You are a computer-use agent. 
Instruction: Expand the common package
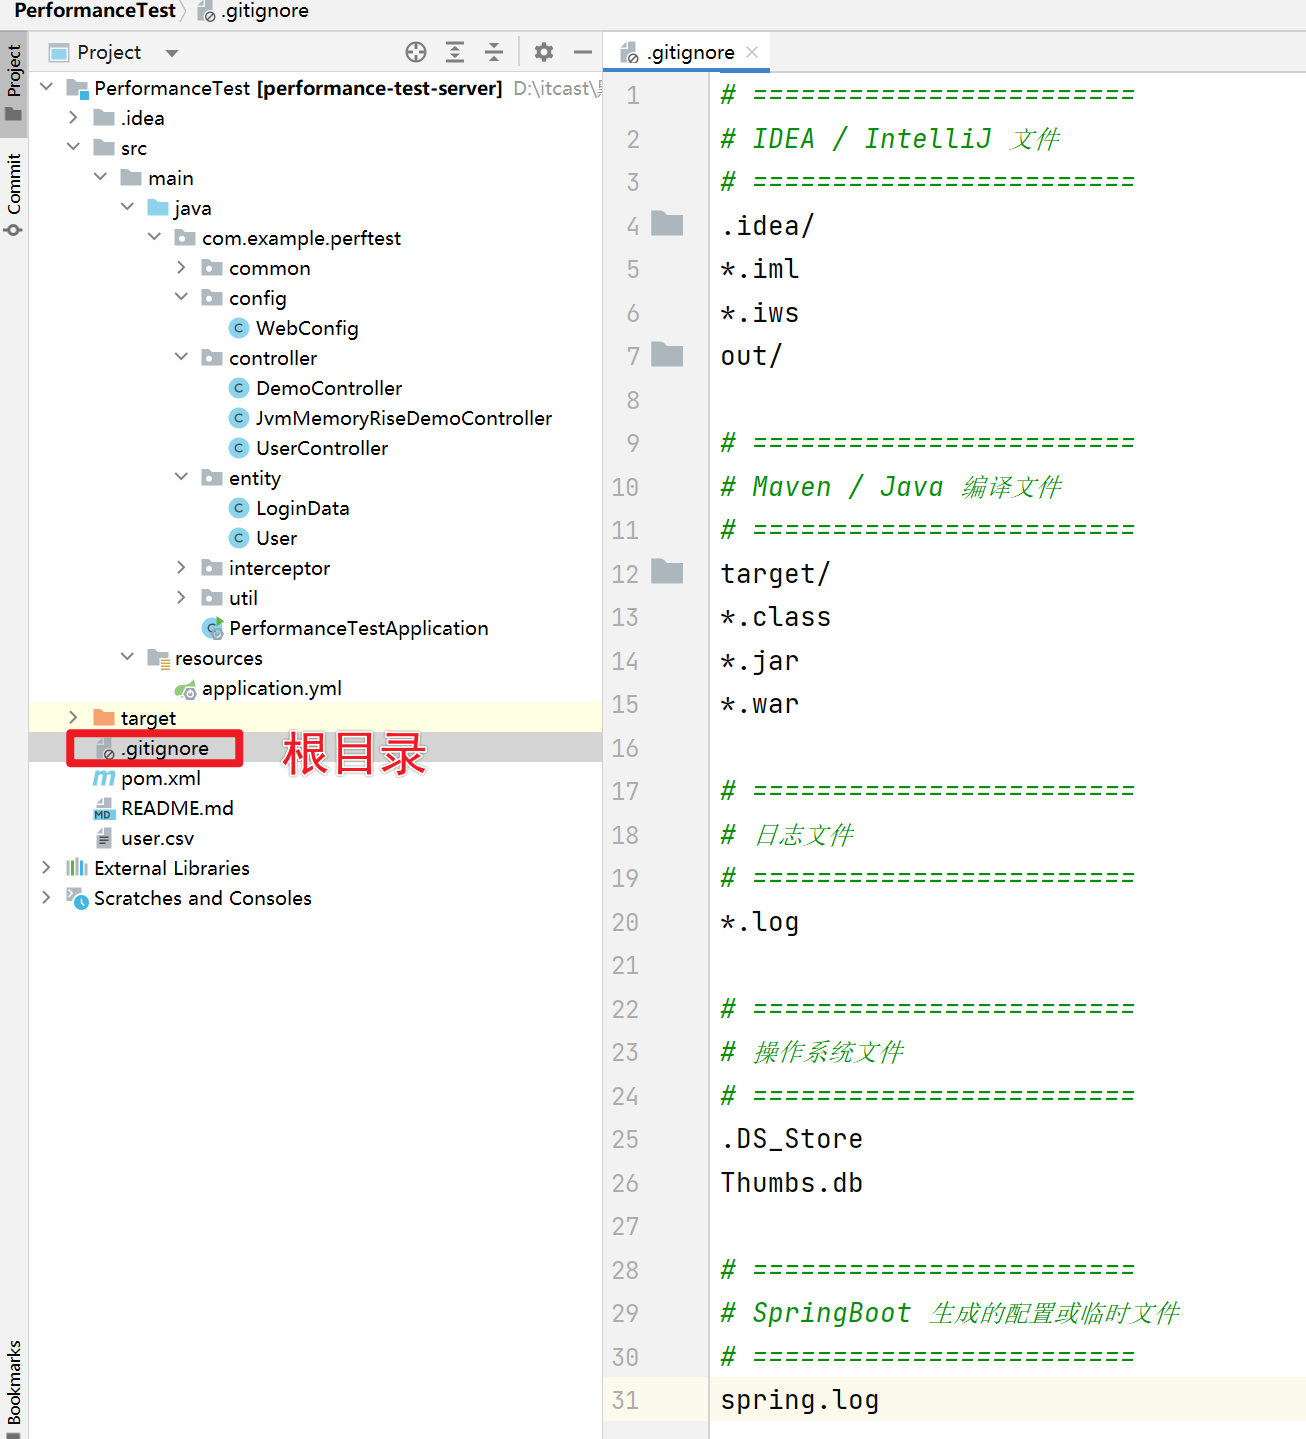[181, 267]
